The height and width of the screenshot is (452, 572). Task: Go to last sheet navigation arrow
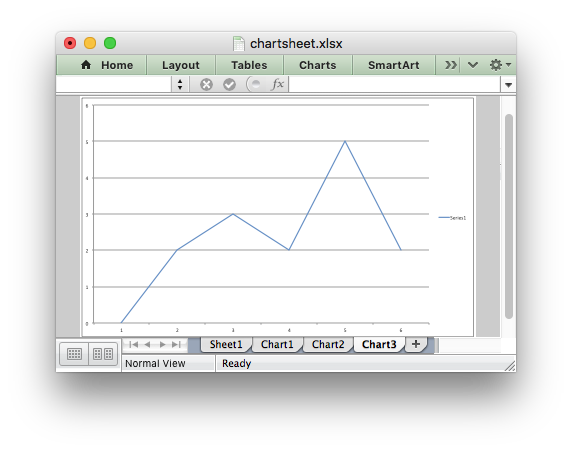click(177, 344)
